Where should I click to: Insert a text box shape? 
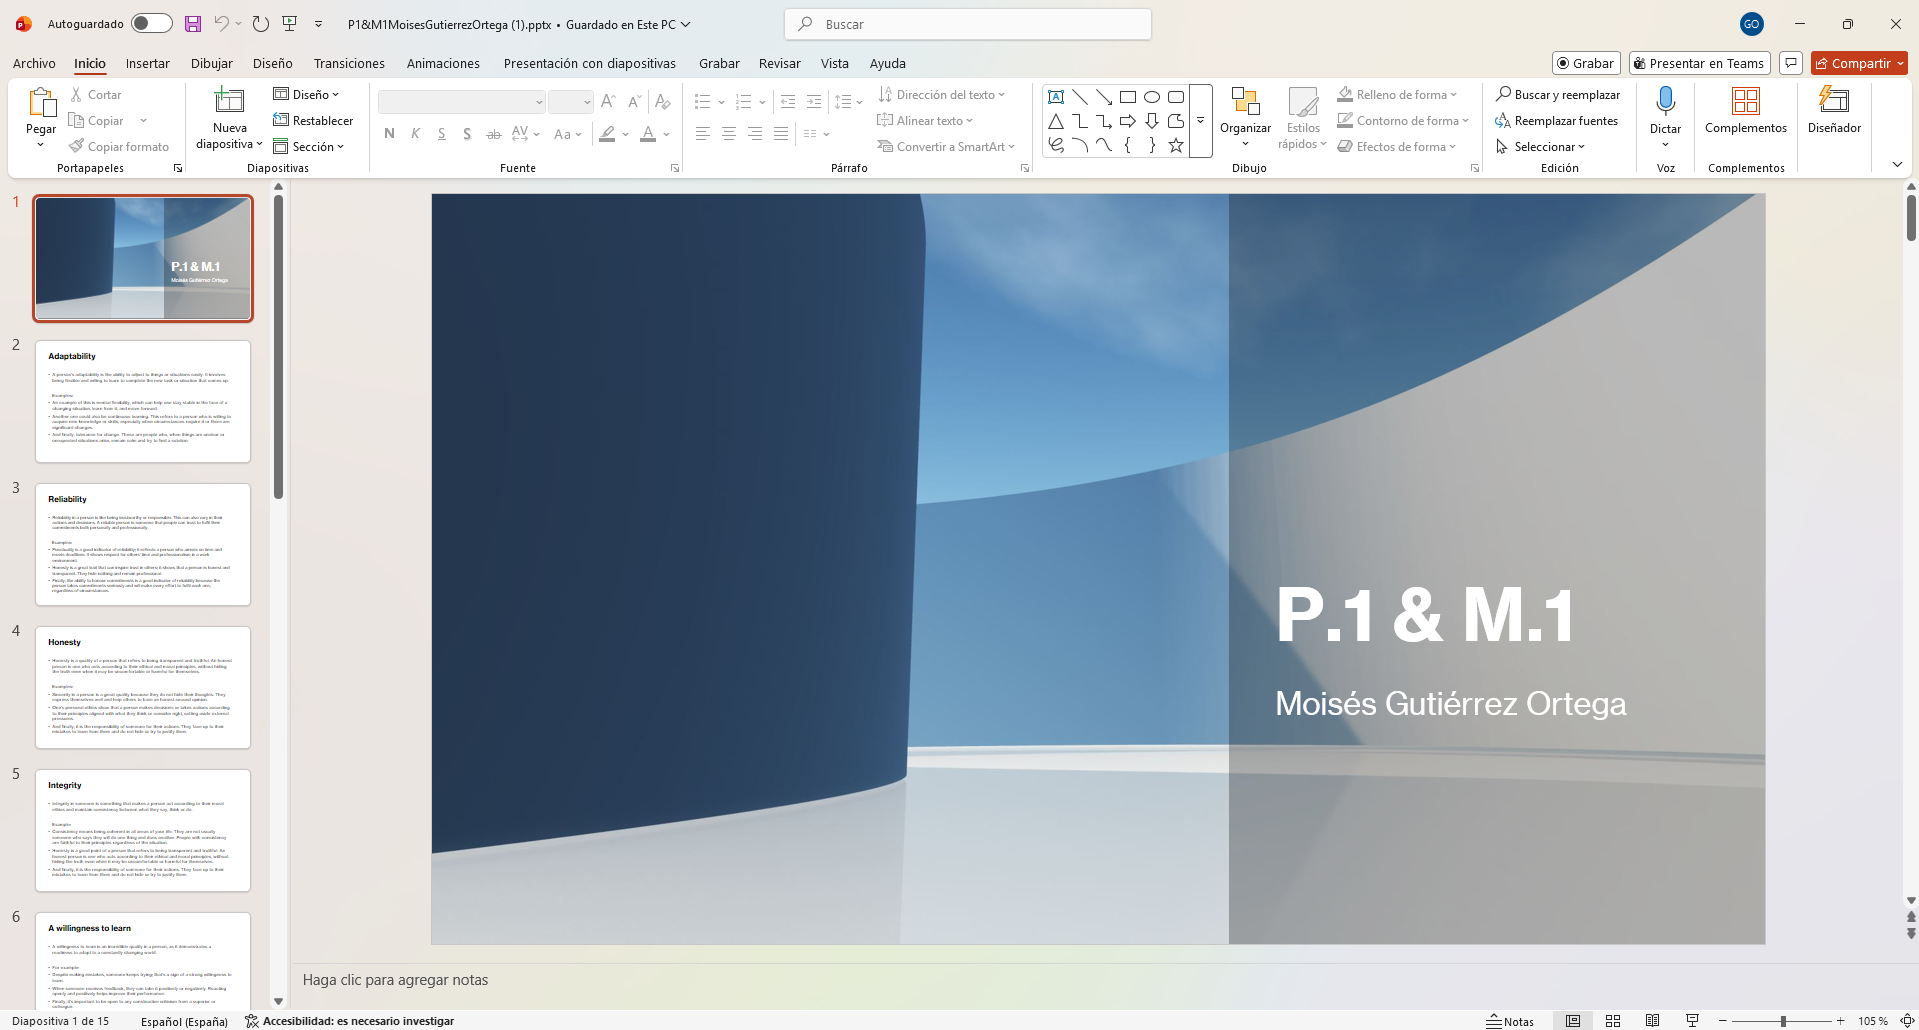click(x=1056, y=97)
